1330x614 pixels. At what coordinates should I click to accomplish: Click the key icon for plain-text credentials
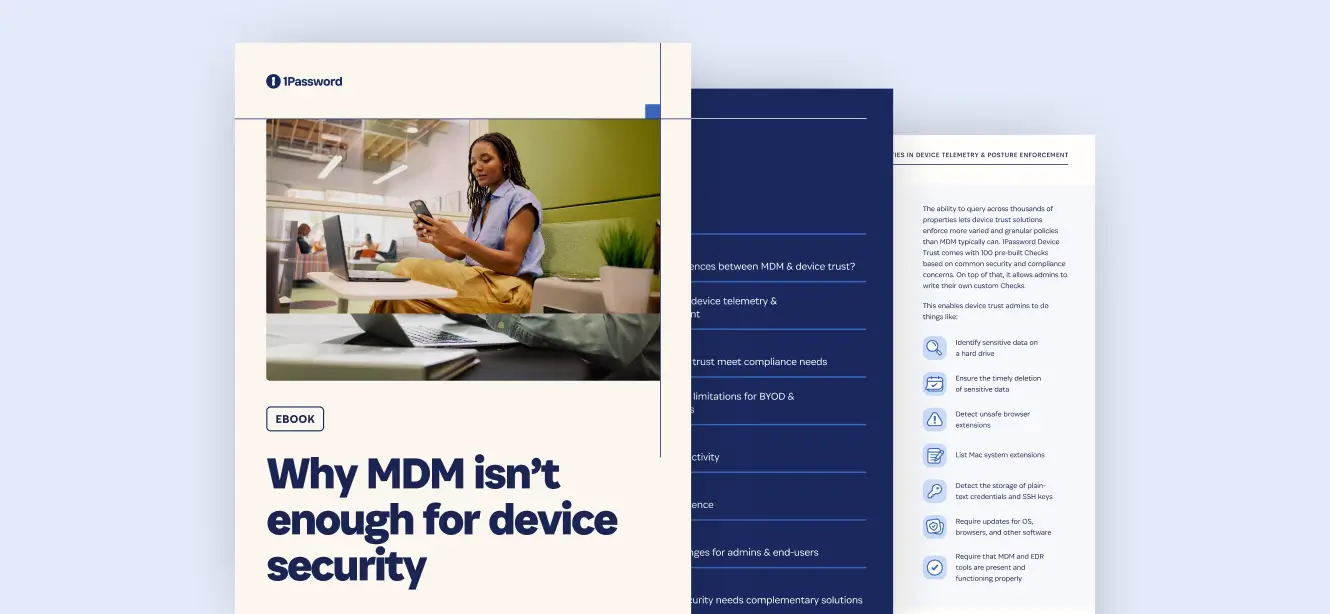(x=934, y=491)
